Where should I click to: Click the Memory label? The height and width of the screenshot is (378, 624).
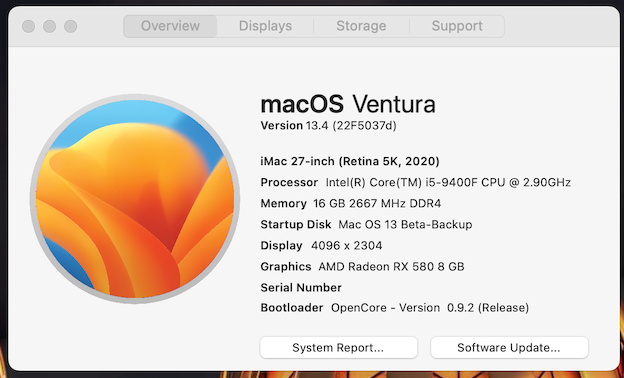coord(283,203)
